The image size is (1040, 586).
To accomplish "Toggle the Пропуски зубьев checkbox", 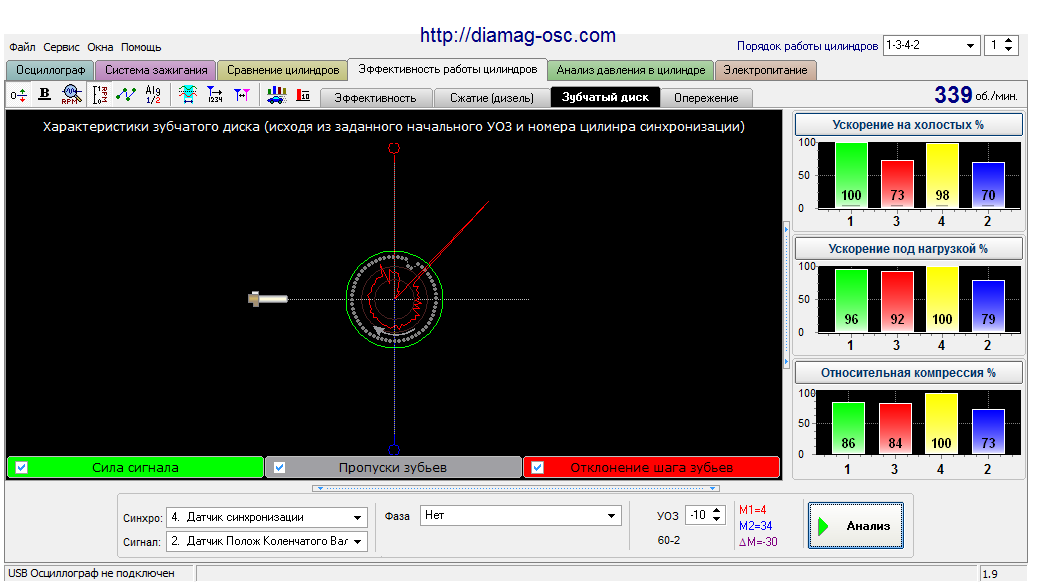I will pos(279,467).
